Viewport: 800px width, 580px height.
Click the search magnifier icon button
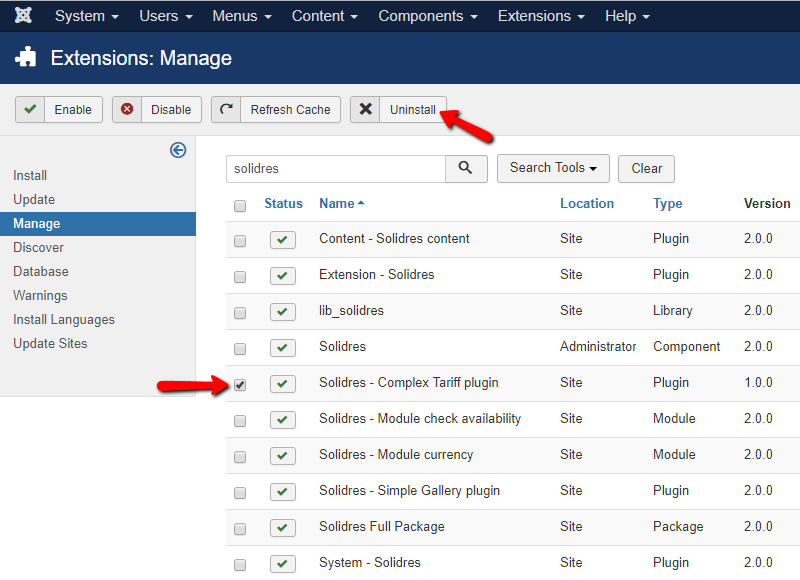coord(466,168)
